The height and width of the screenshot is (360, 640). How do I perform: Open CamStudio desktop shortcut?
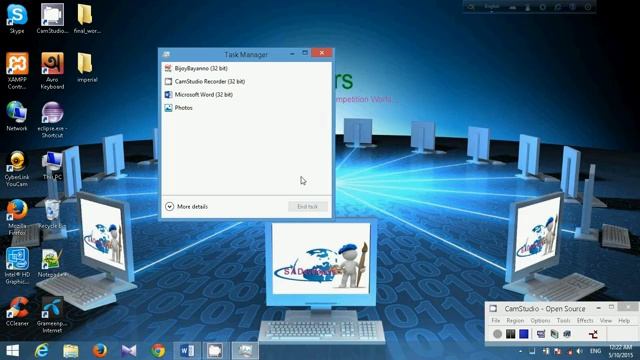click(x=52, y=19)
